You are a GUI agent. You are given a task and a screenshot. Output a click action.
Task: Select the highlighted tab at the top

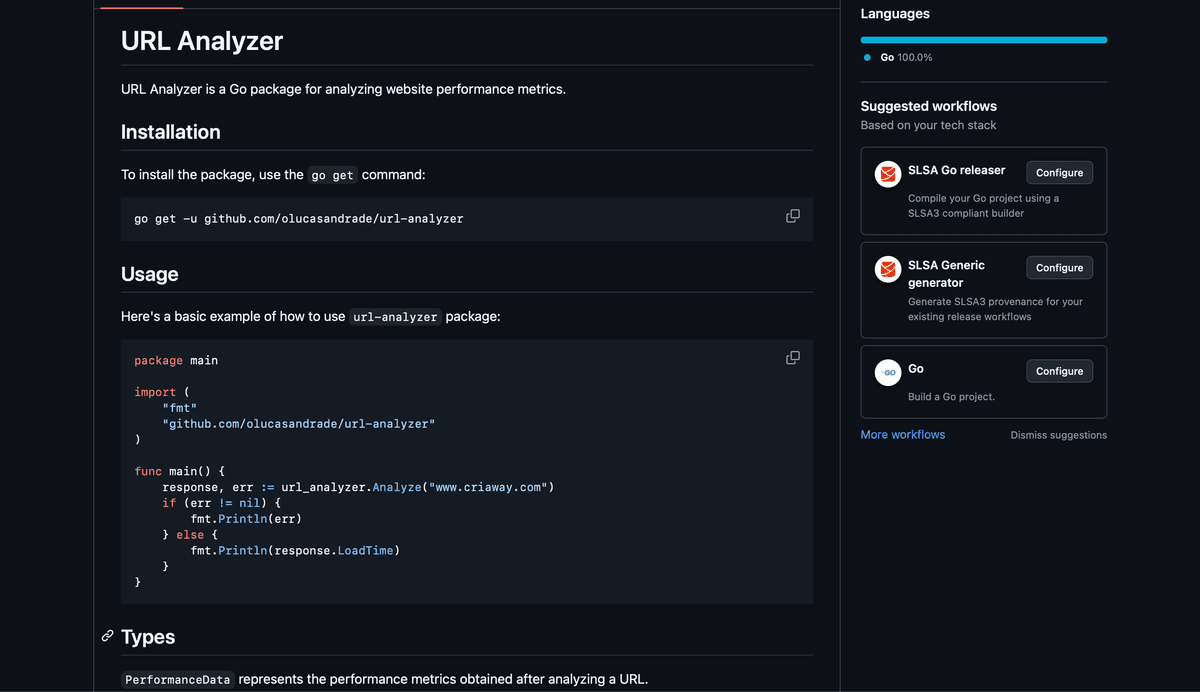(x=140, y=4)
